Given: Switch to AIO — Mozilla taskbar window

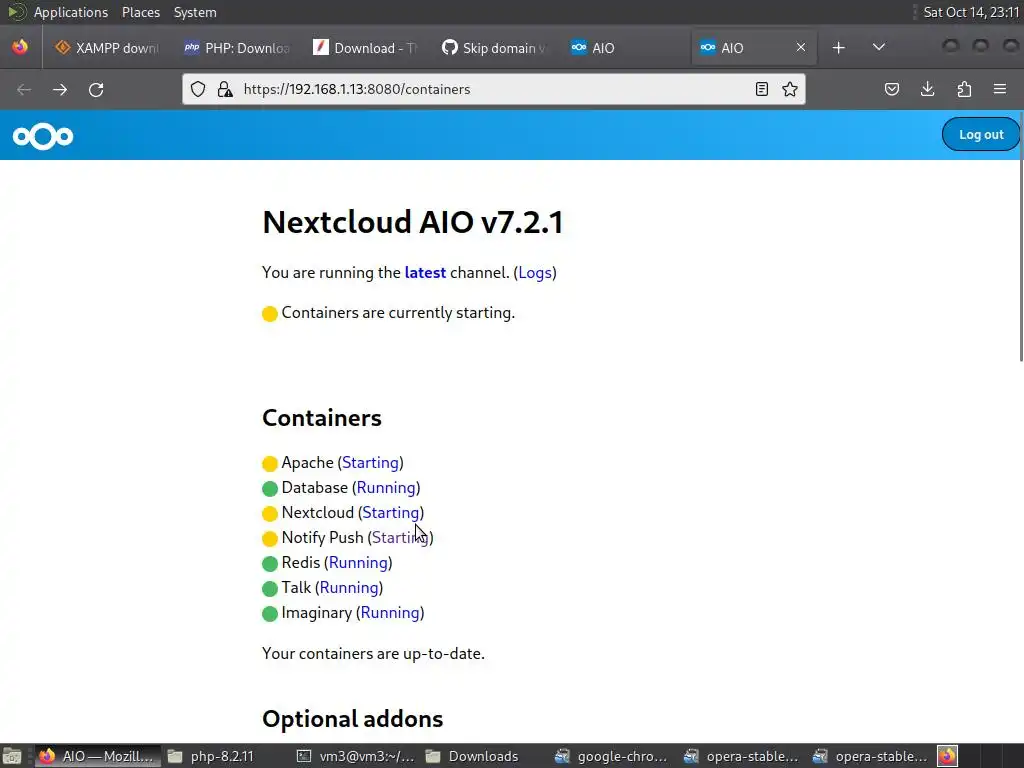Looking at the screenshot, I should [x=98, y=756].
